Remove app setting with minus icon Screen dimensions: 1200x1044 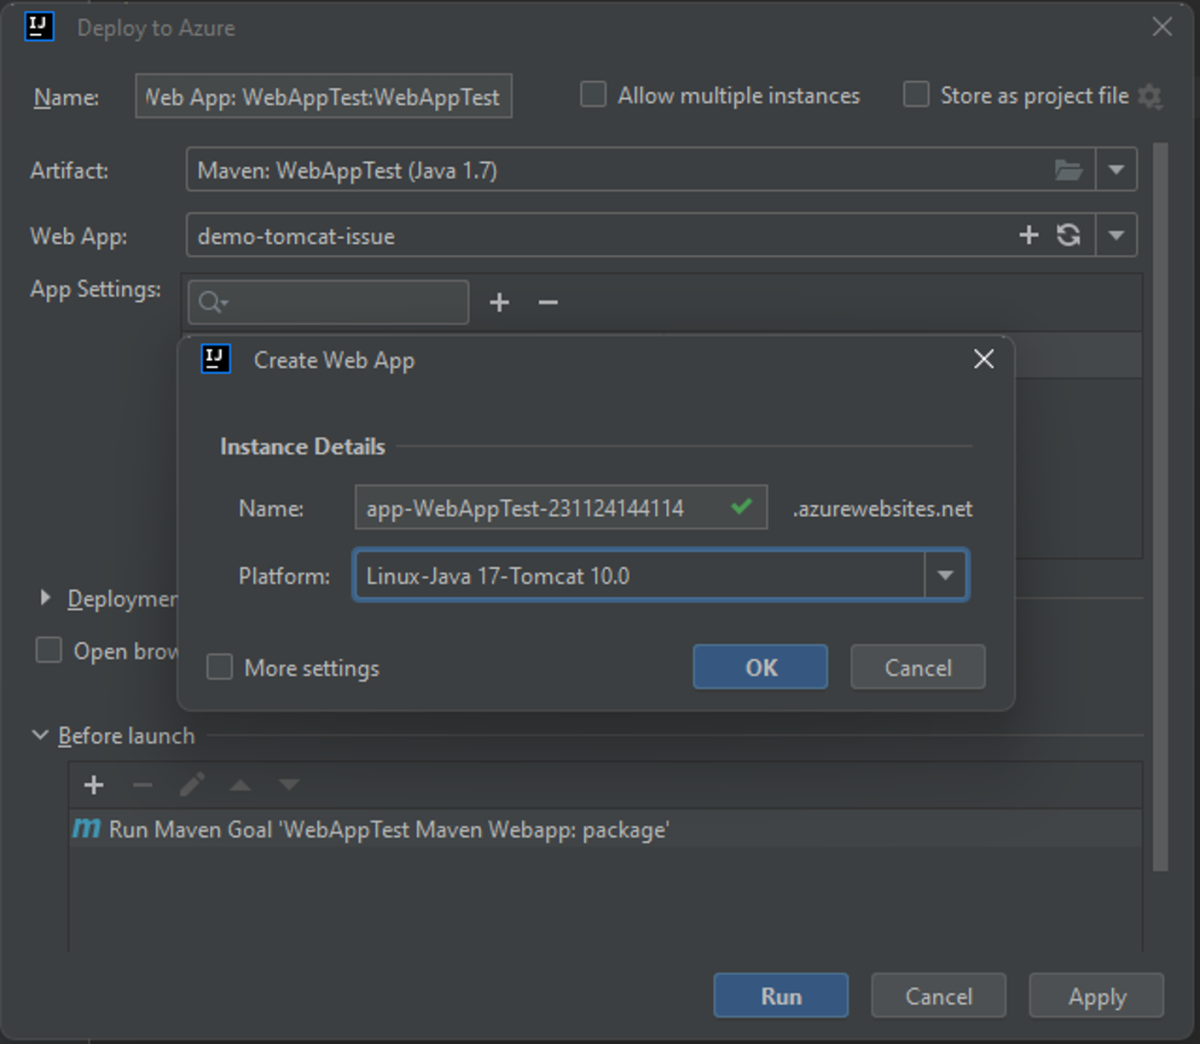pos(548,302)
